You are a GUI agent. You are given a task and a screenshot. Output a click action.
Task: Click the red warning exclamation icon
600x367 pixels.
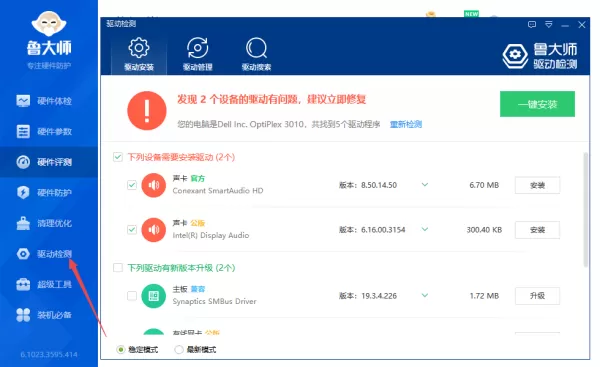(147, 111)
